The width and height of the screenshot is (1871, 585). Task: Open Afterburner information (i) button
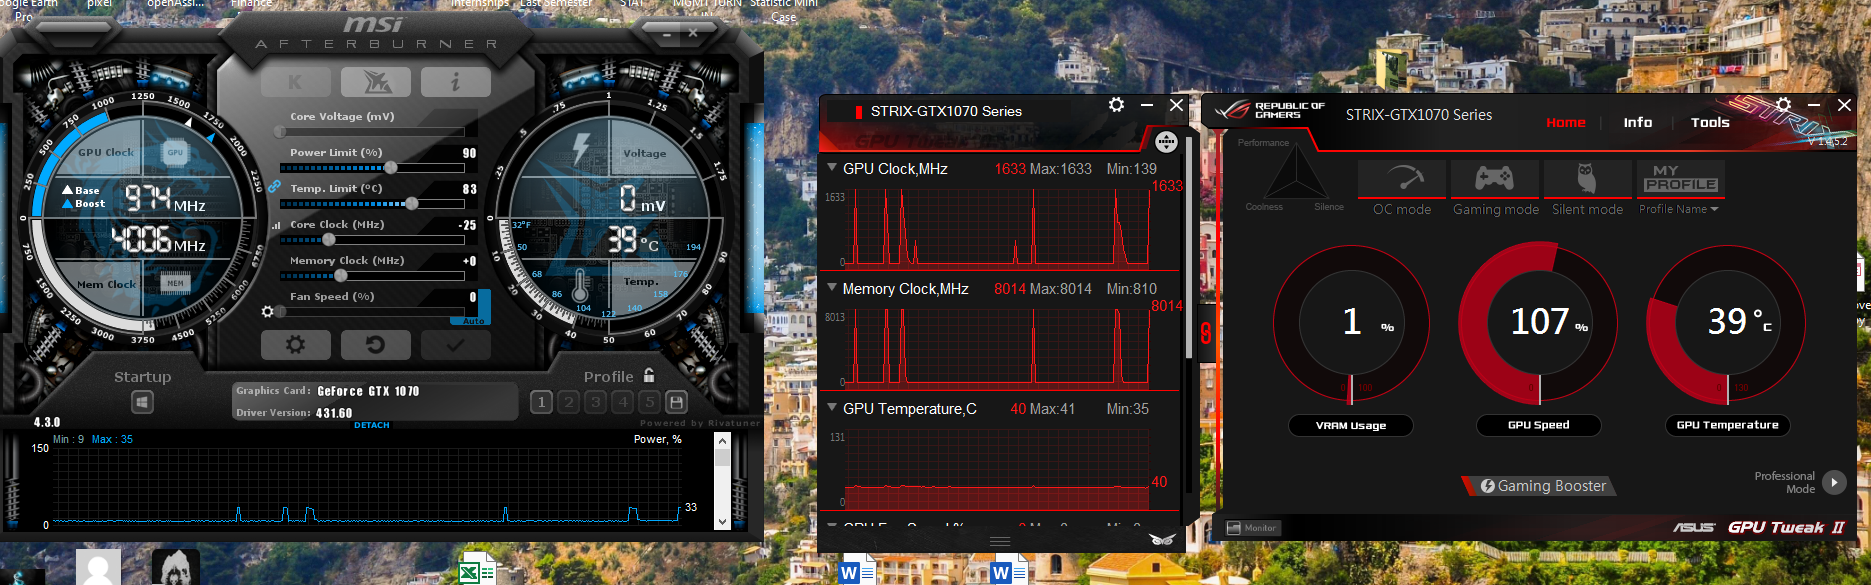pos(456,82)
